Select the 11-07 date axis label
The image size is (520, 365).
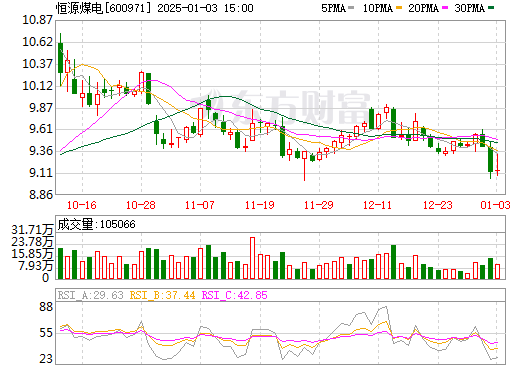[x=200, y=205]
